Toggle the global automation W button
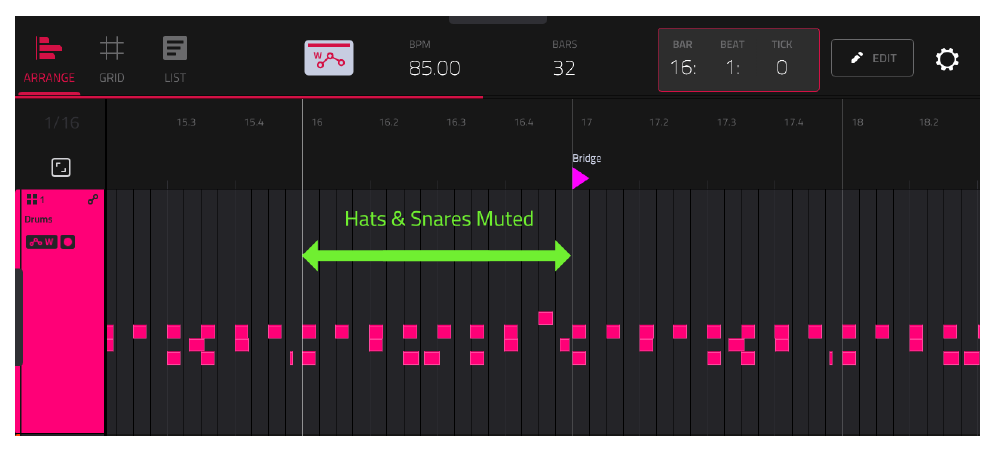Viewport: 996px width, 452px height. tap(328, 58)
